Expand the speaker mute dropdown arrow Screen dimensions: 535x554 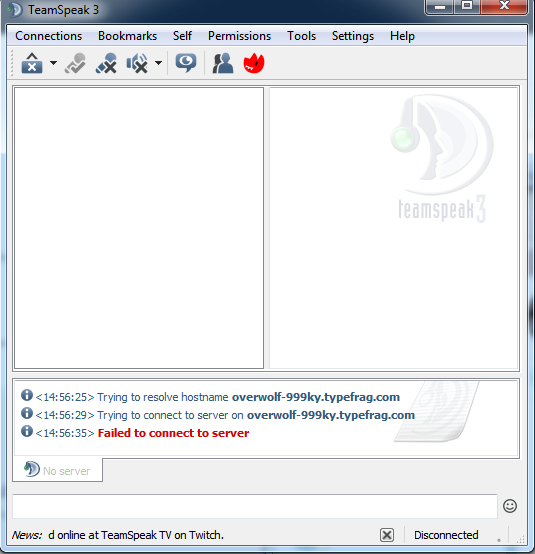point(159,63)
